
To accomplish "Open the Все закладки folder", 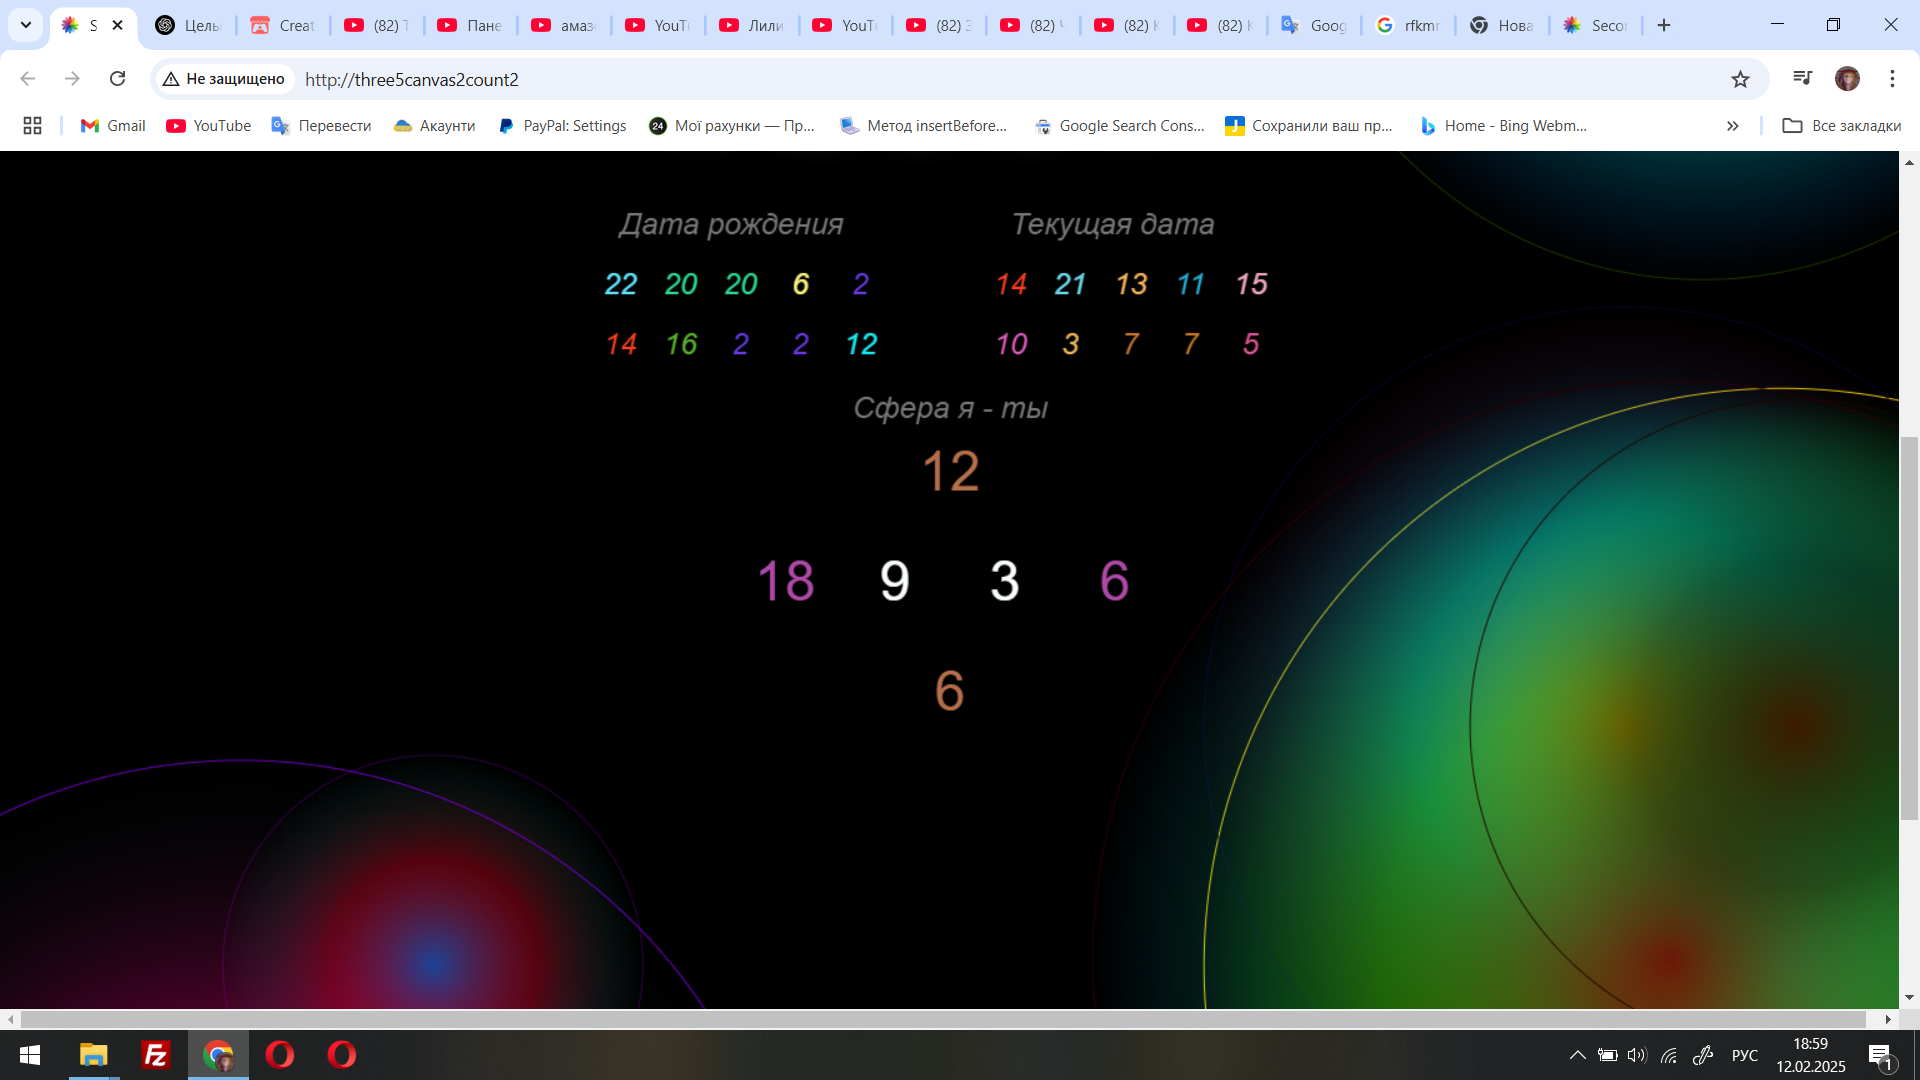I will coord(1842,126).
